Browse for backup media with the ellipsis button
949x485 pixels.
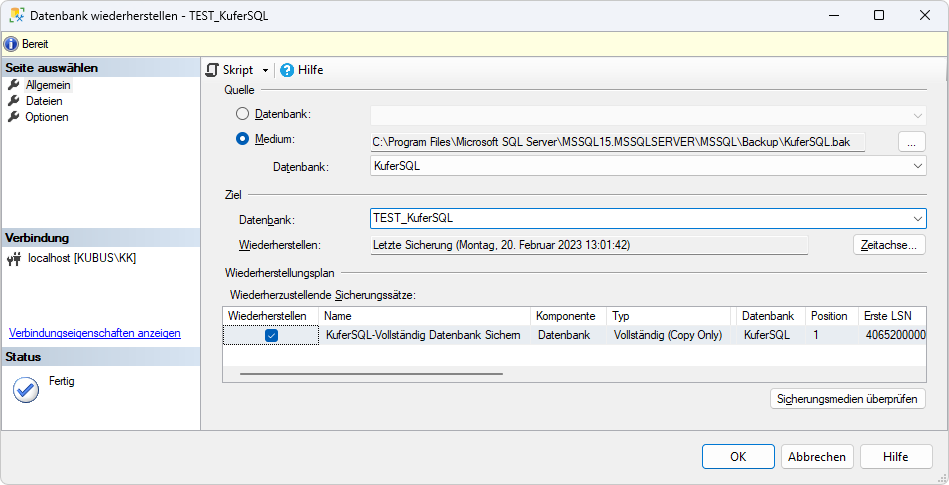[912, 142]
